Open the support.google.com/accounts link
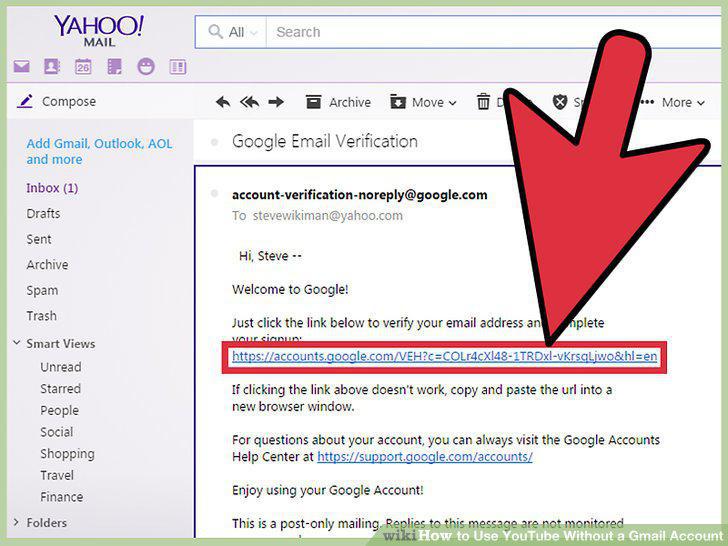Screen dimensions: 728x546 [x=425, y=457]
